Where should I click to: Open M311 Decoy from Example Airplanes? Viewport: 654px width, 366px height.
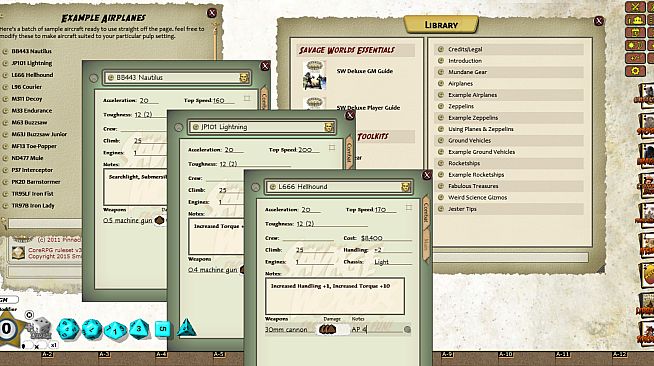click(x=27, y=99)
